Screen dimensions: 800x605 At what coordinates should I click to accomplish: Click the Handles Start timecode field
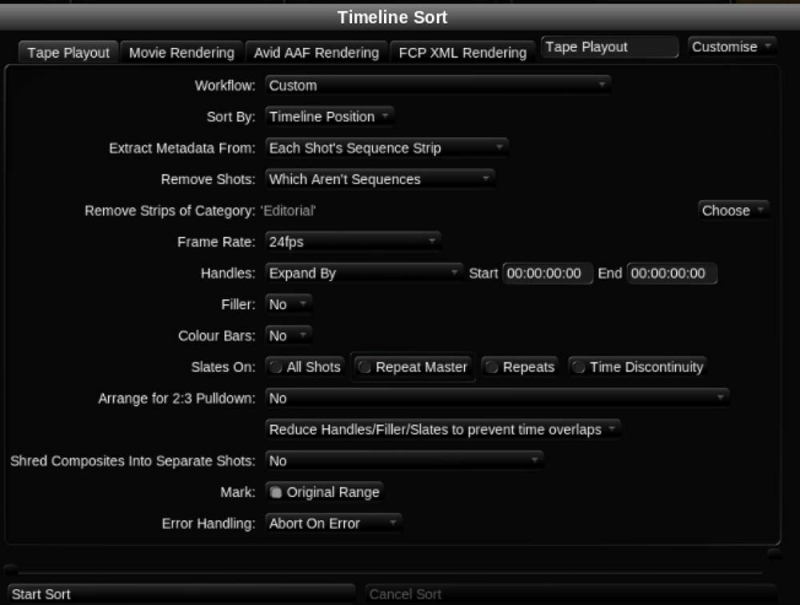click(548, 273)
